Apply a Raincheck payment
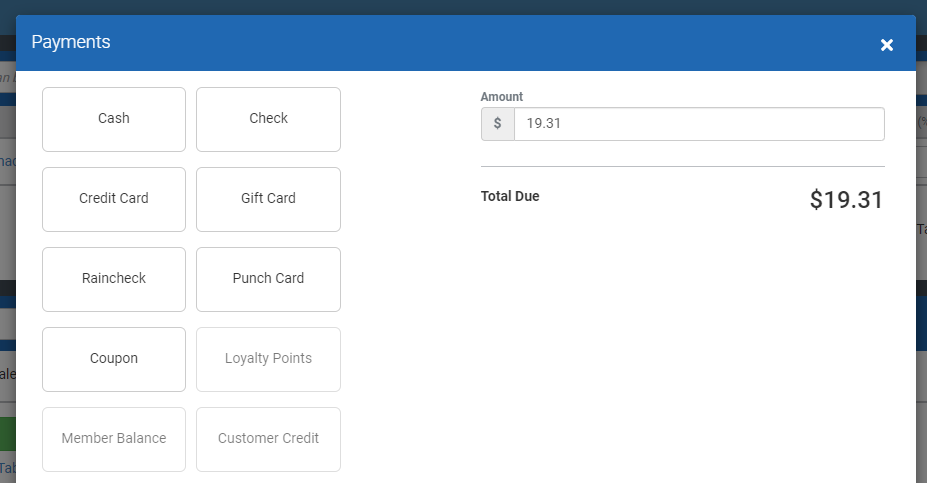Image resolution: width=927 pixels, height=483 pixels. click(x=114, y=279)
